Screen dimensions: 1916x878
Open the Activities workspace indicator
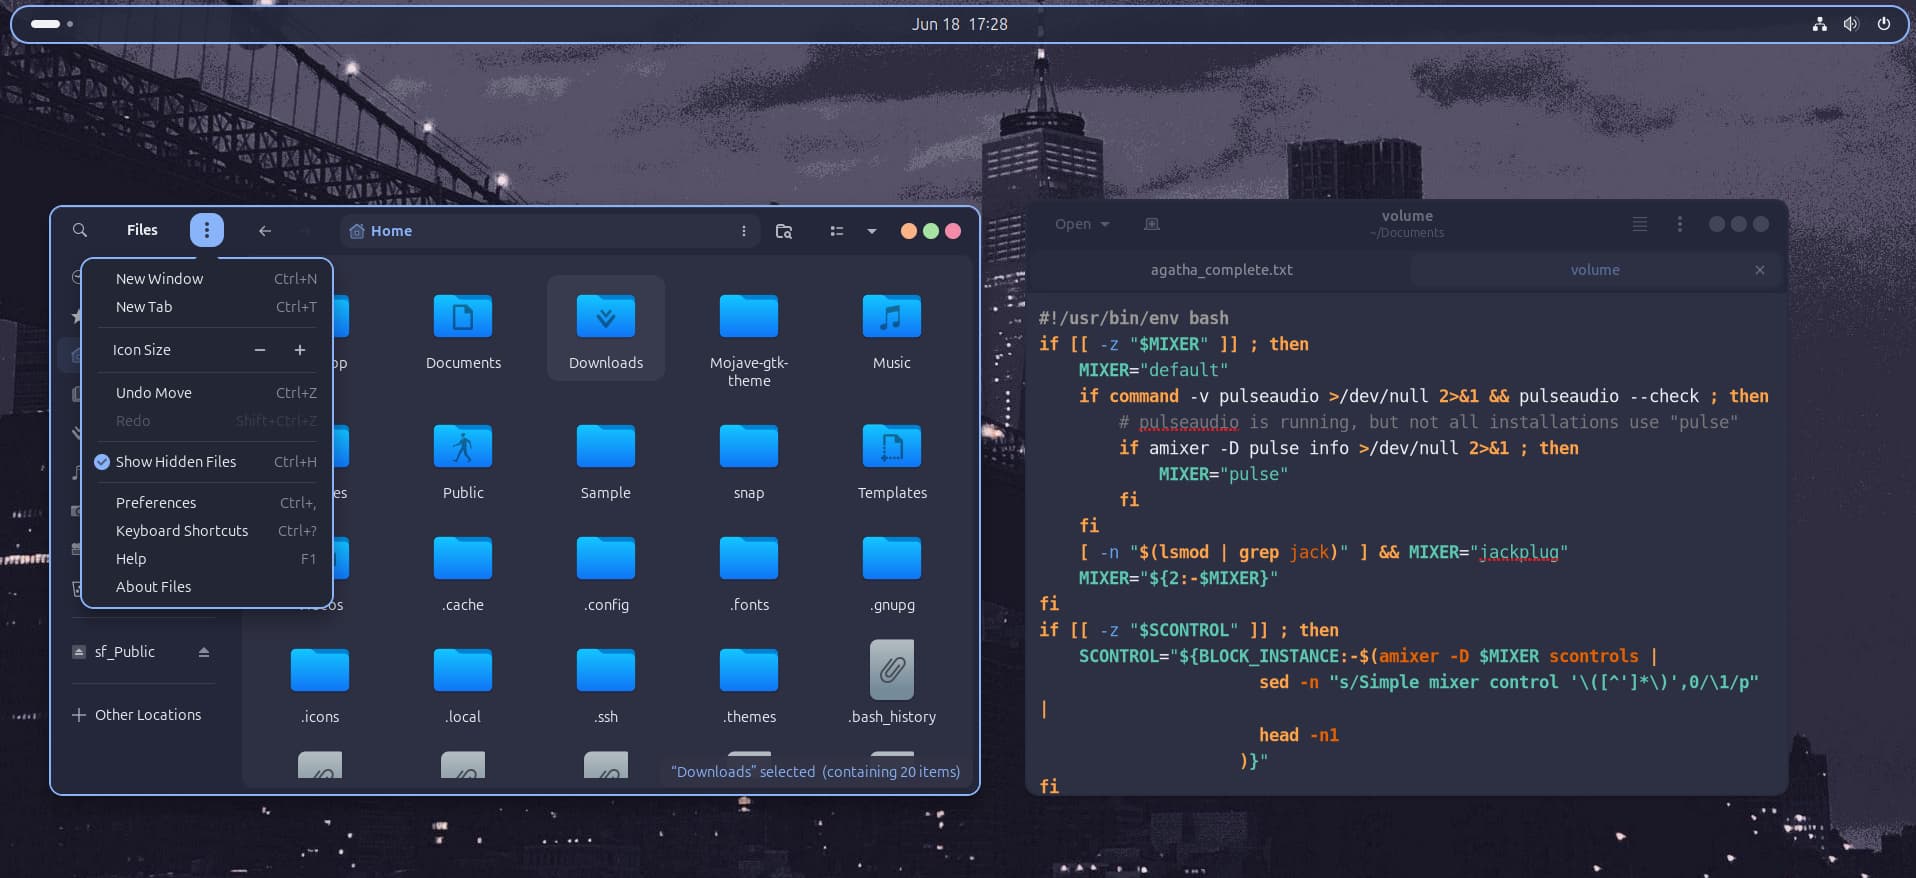point(52,24)
